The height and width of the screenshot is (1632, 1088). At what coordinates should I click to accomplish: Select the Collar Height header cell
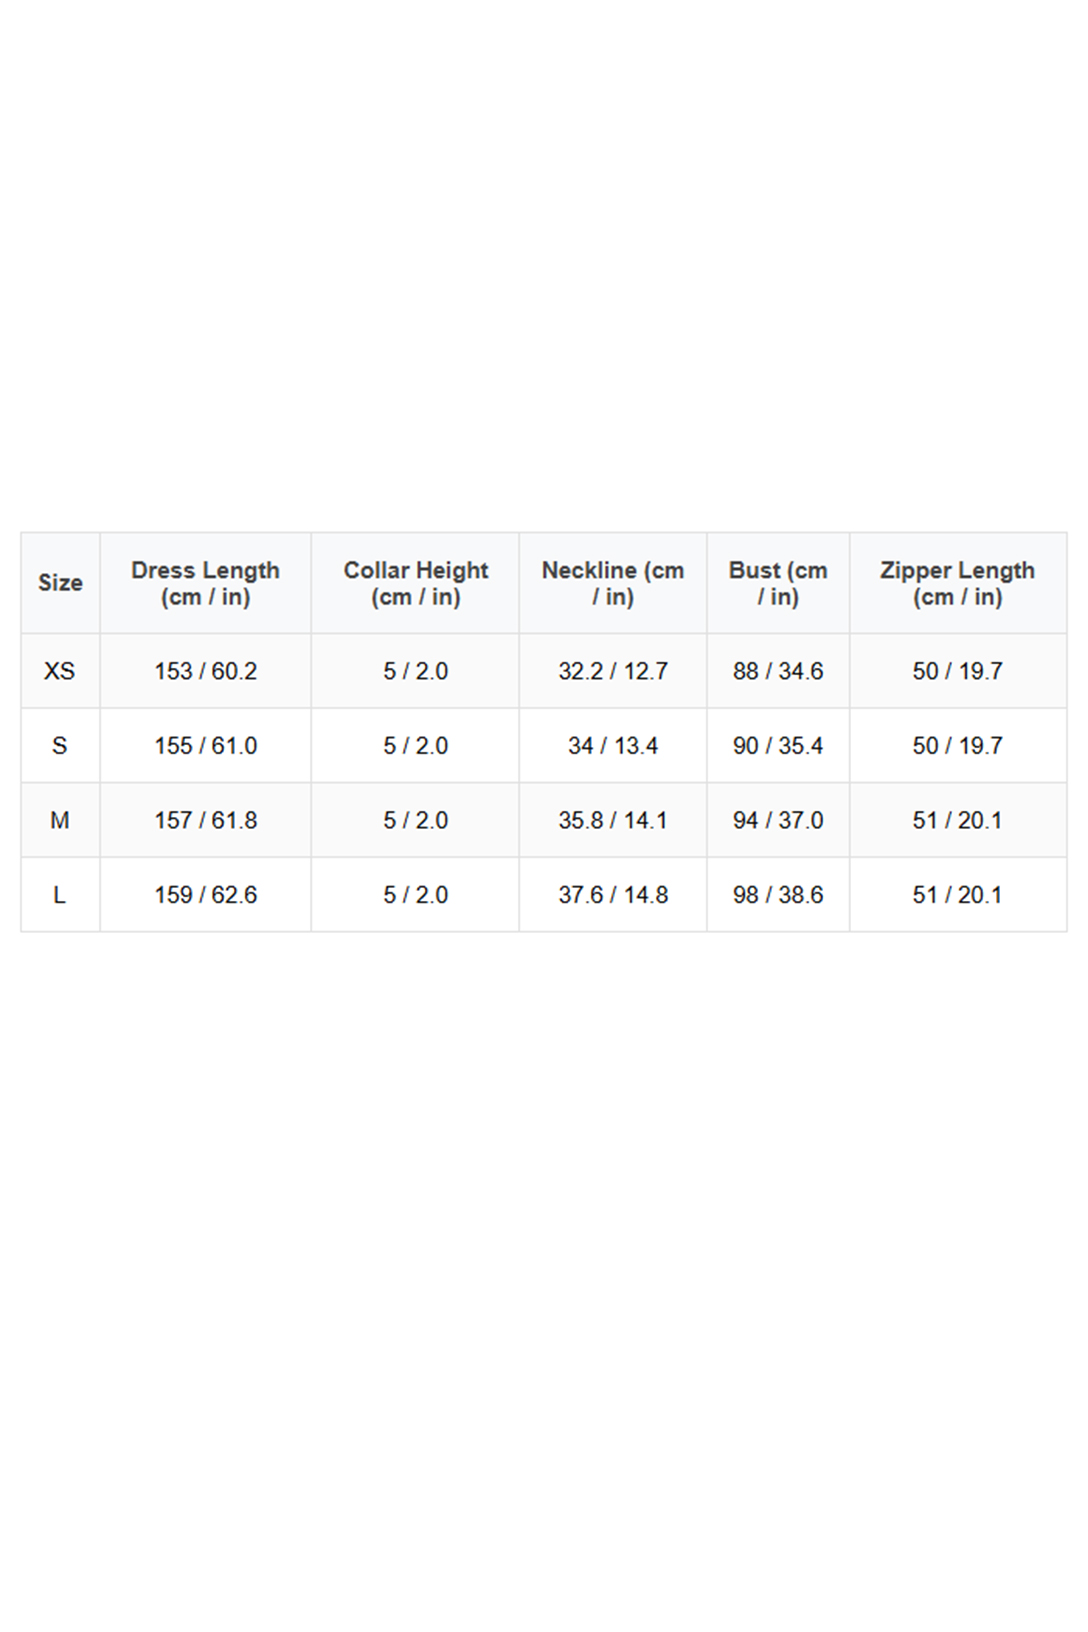coord(415,583)
